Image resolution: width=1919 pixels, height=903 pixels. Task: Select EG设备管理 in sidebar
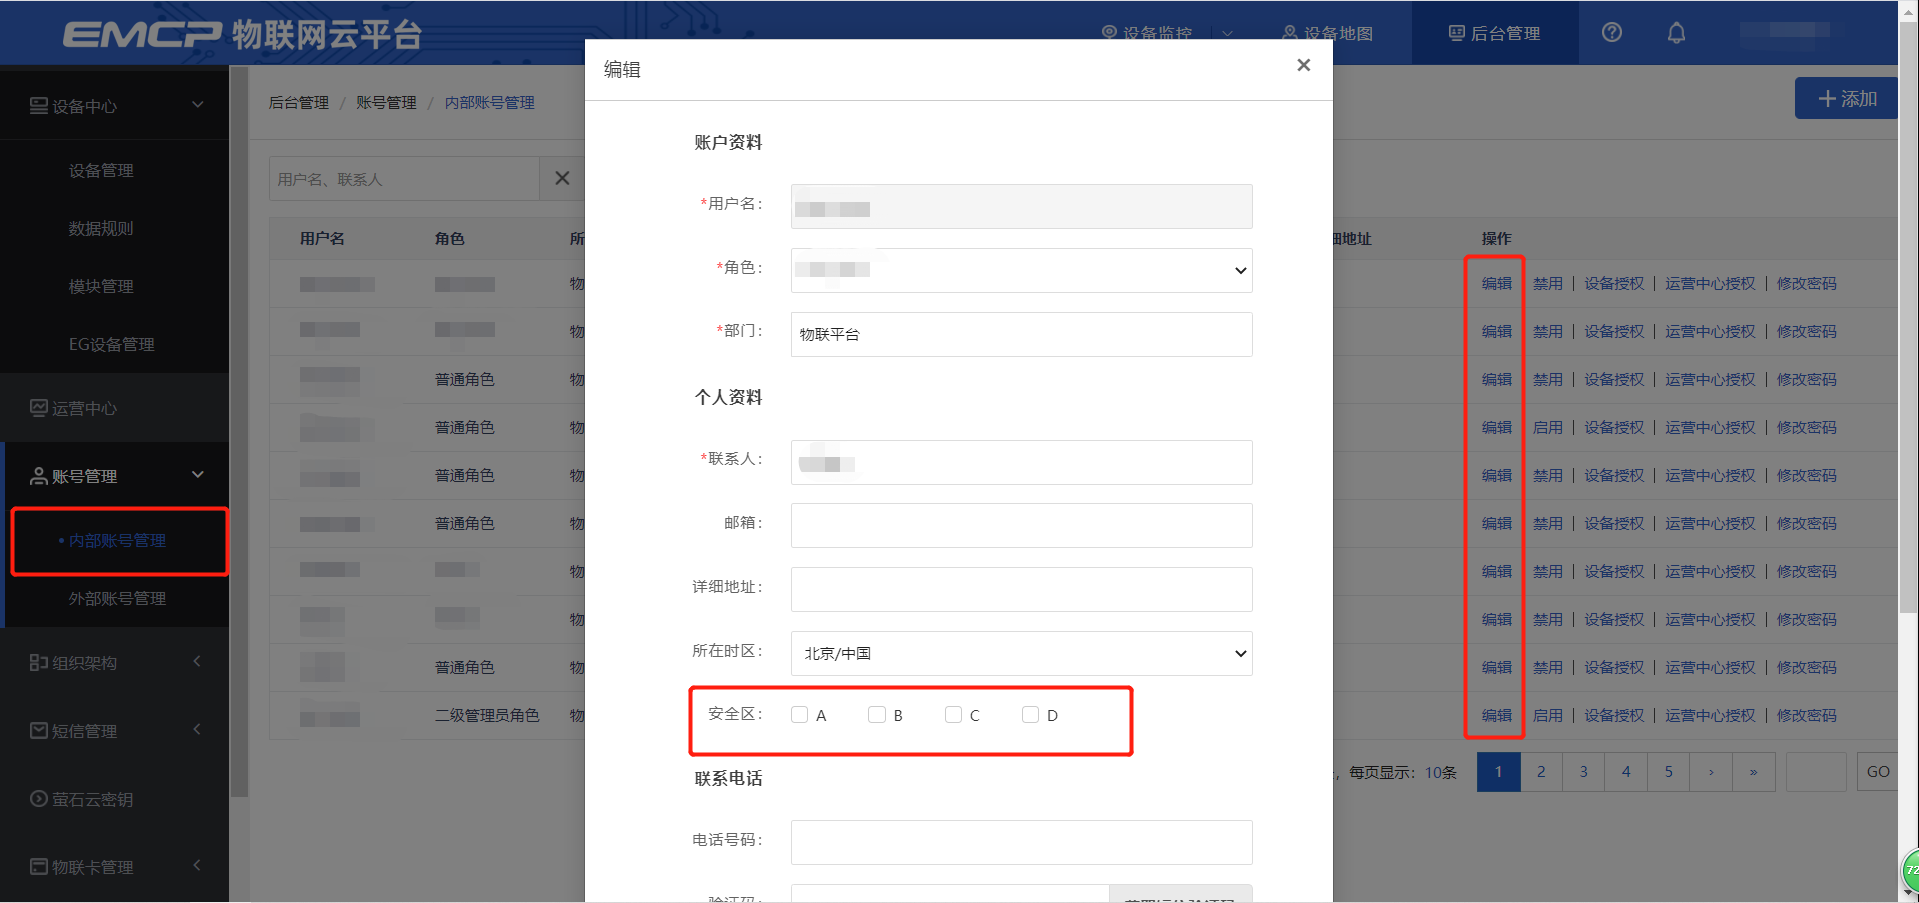point(111,344)
